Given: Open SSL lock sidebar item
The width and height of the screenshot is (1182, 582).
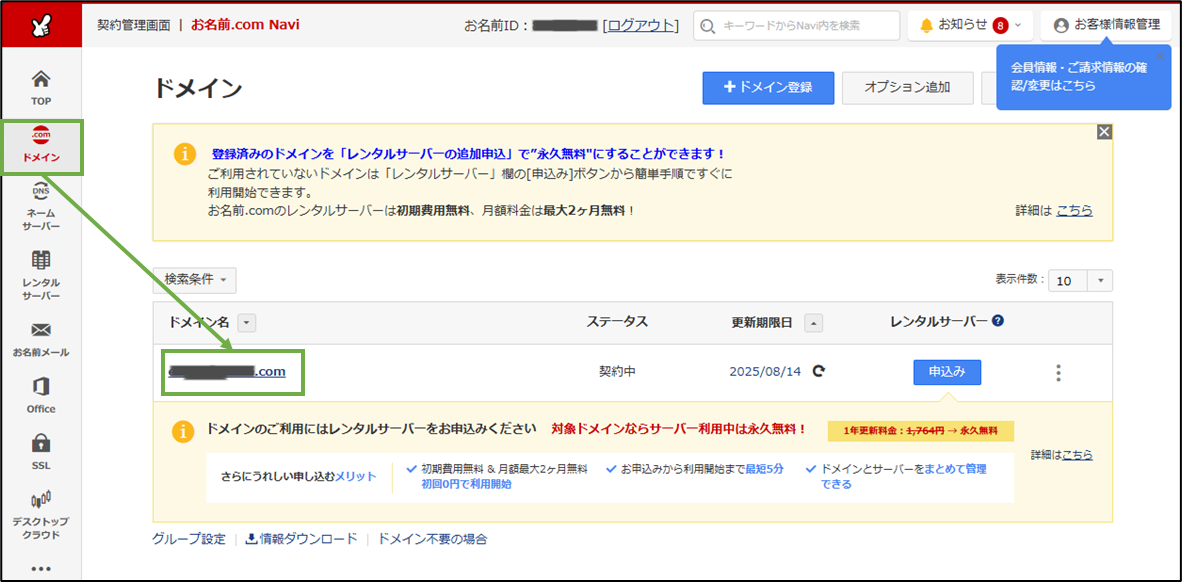Looking at the screenshot, I should click(x=41, y=452).
